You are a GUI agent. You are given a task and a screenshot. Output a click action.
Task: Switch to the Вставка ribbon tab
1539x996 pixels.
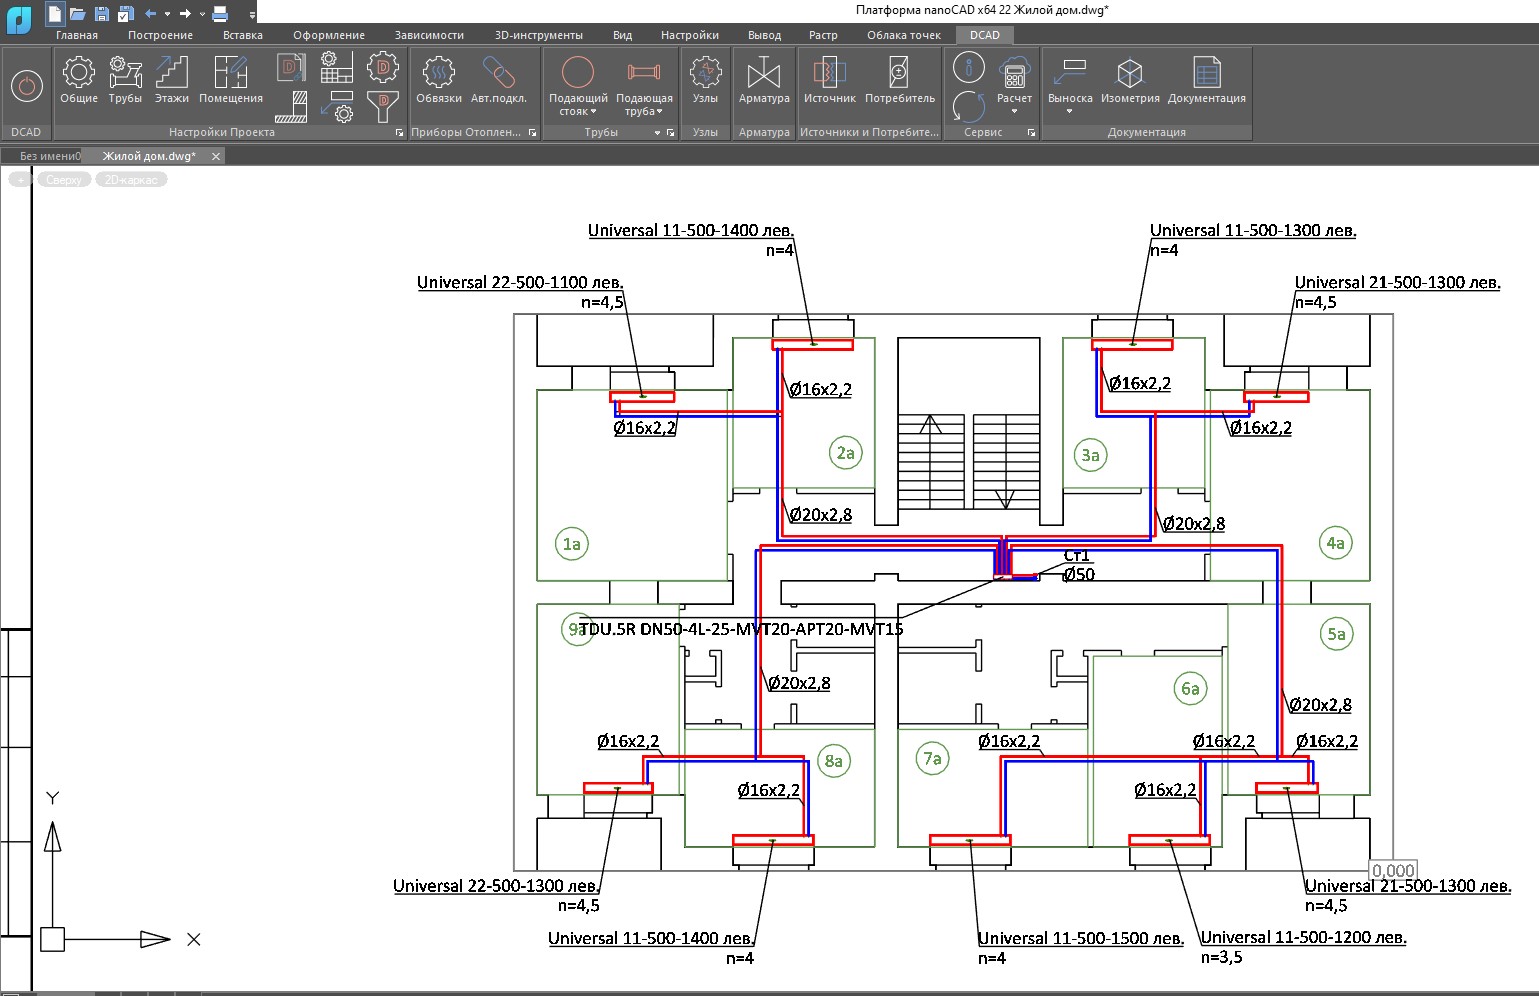(243, 35)
